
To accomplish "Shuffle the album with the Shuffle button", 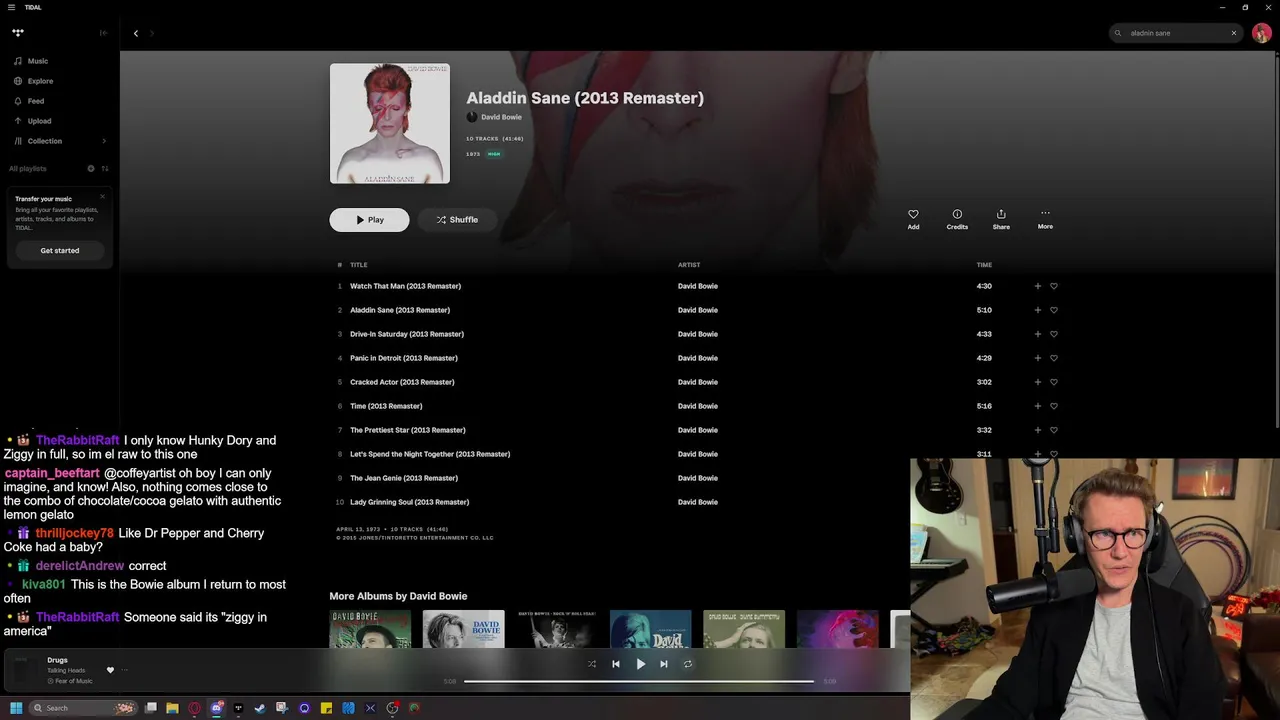I will 457,220.
